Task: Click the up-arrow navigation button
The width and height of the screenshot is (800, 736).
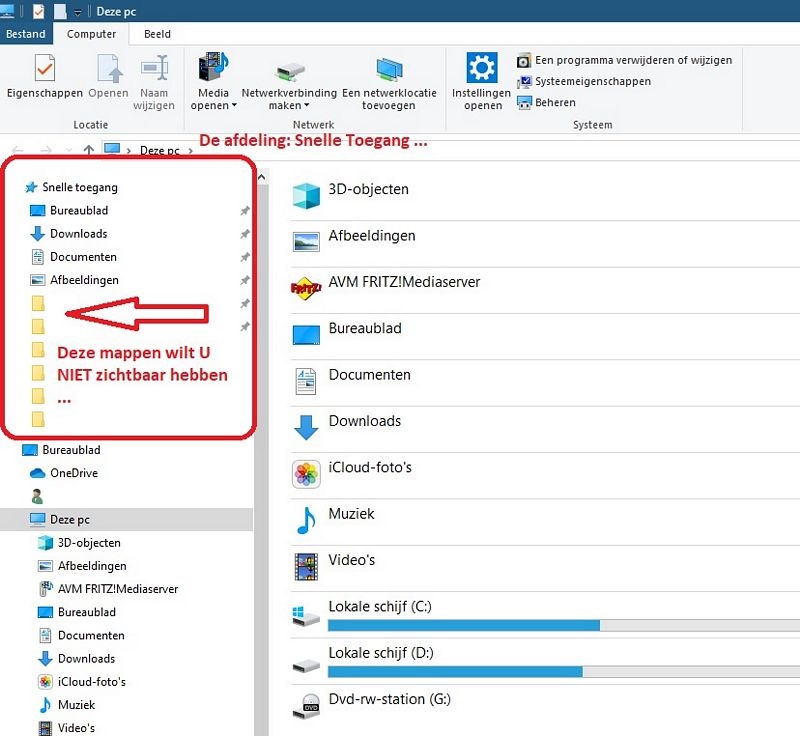Action: pos(89,150)
